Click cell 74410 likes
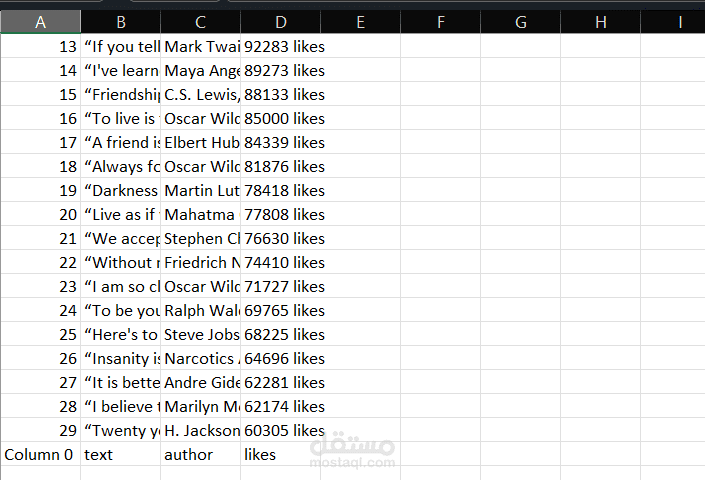 (281, 262)
